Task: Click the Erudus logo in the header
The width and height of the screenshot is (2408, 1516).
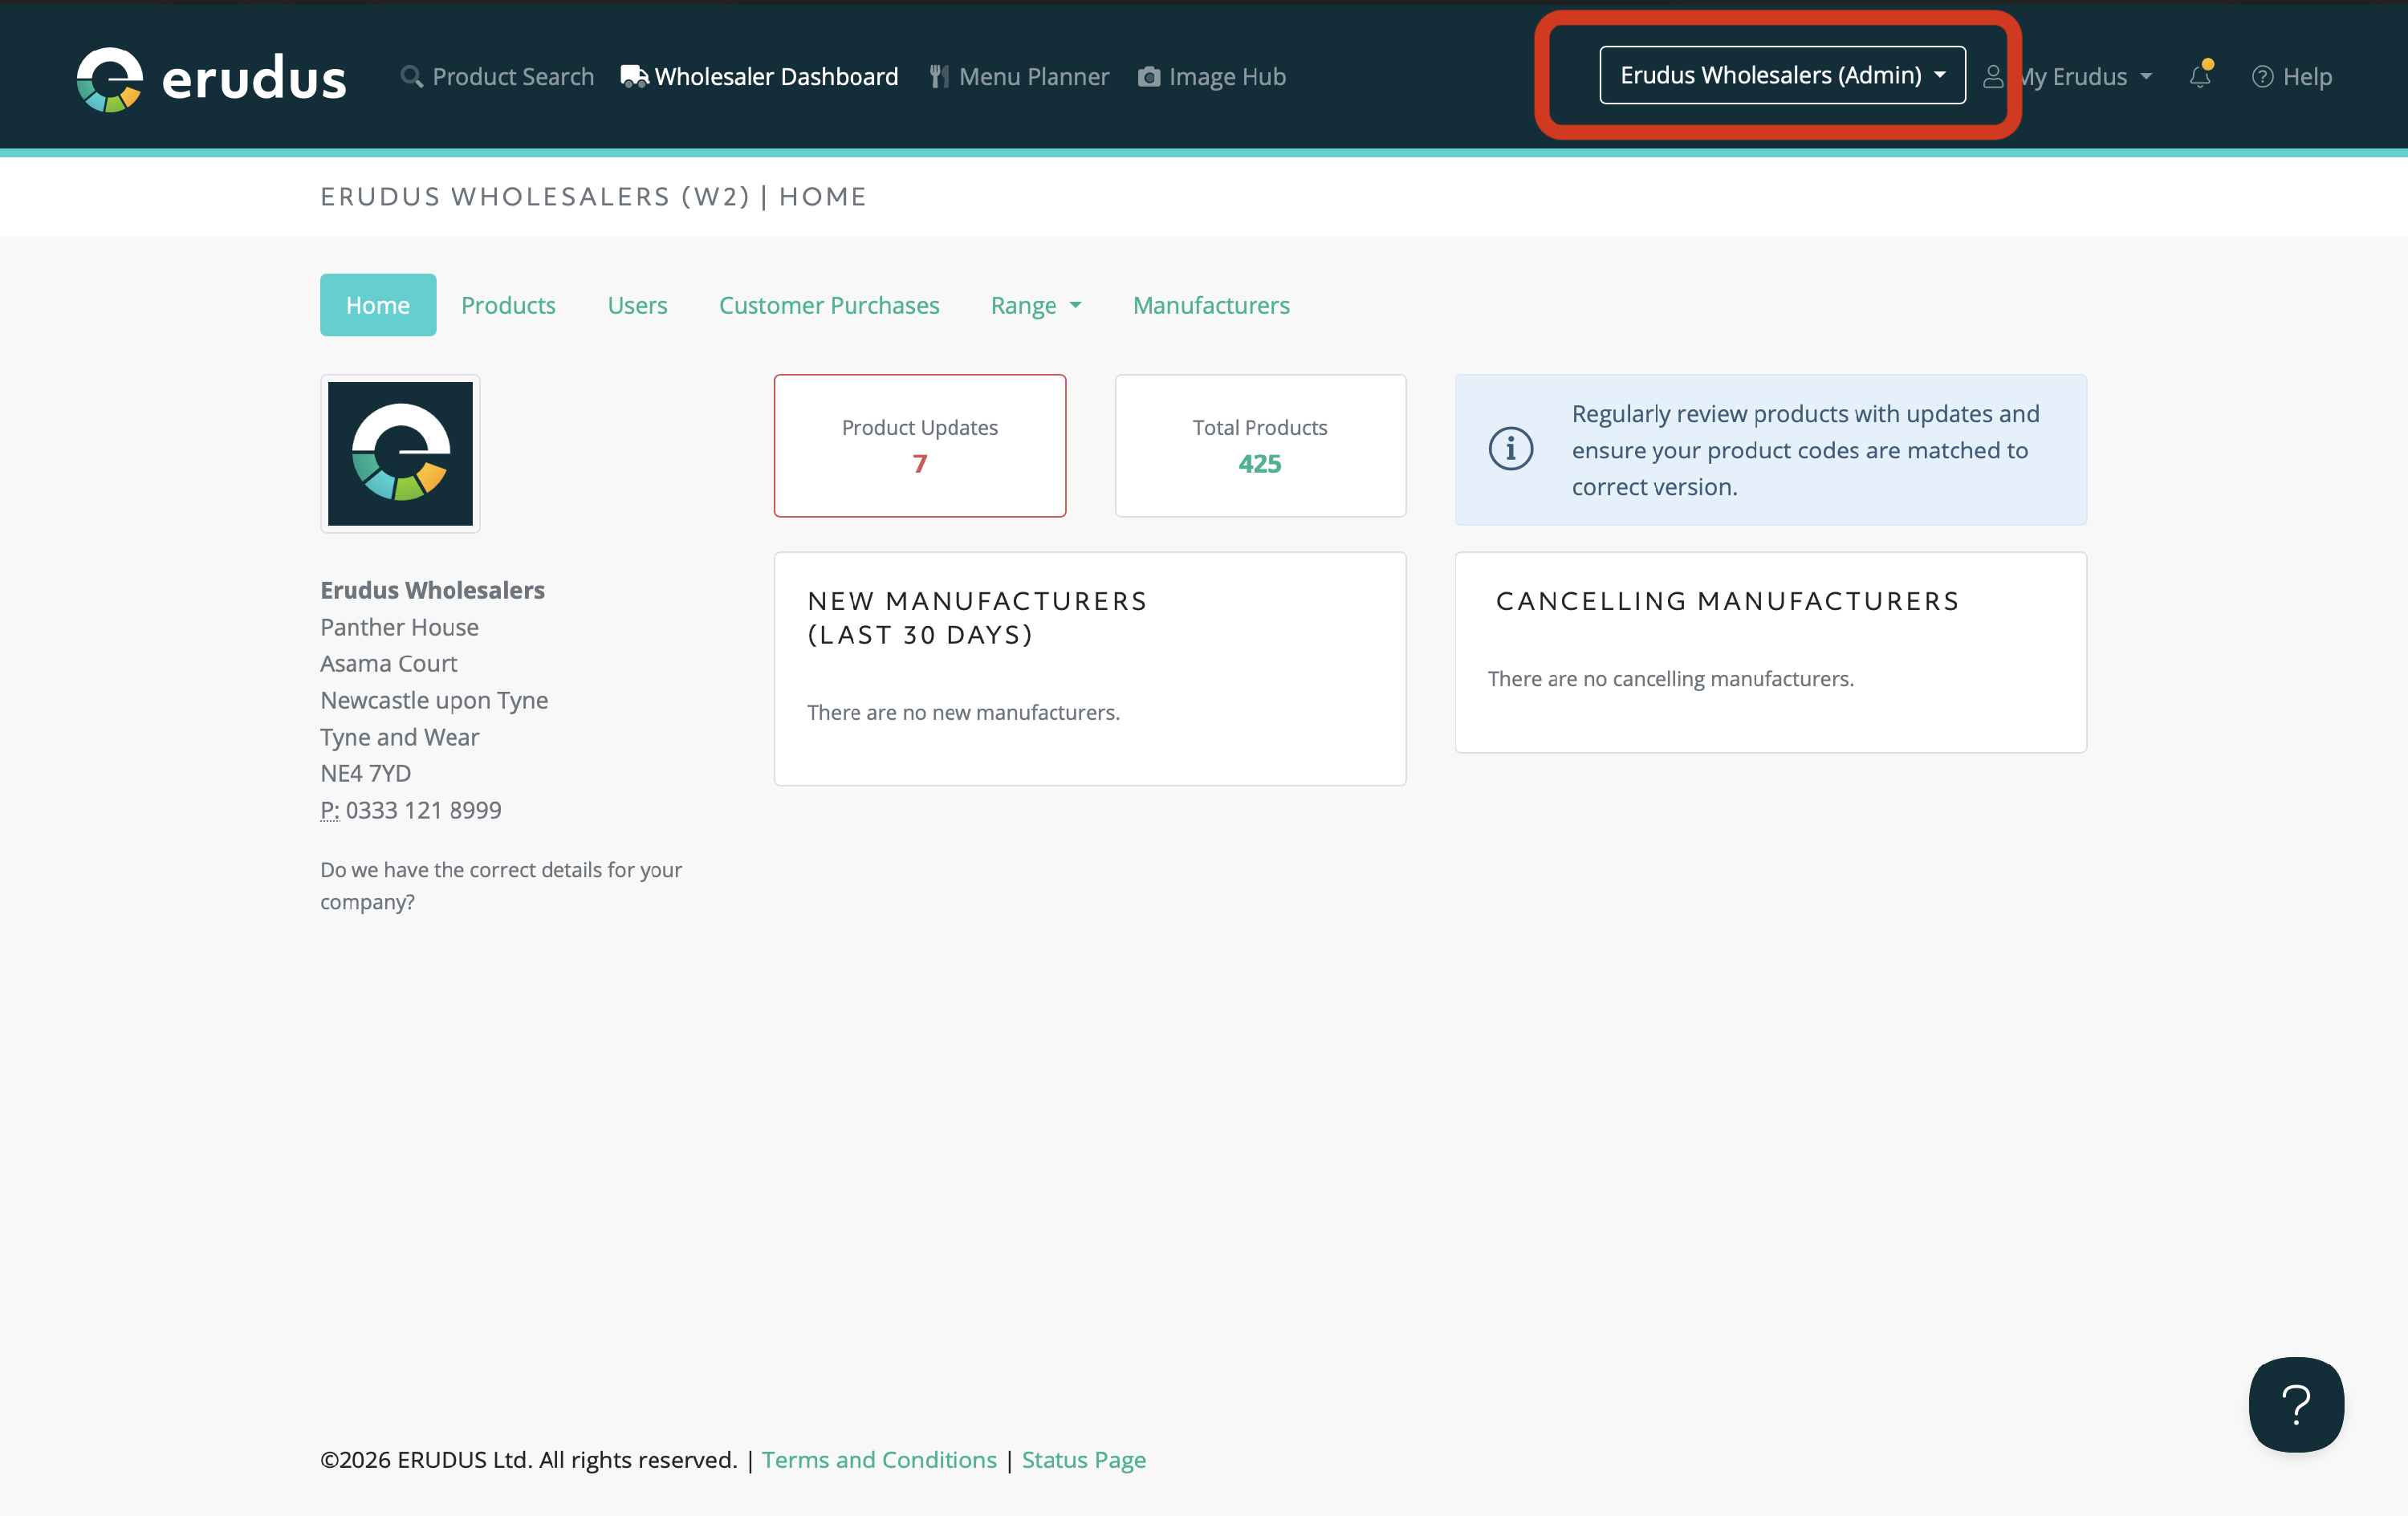Action: click(211, 78)
